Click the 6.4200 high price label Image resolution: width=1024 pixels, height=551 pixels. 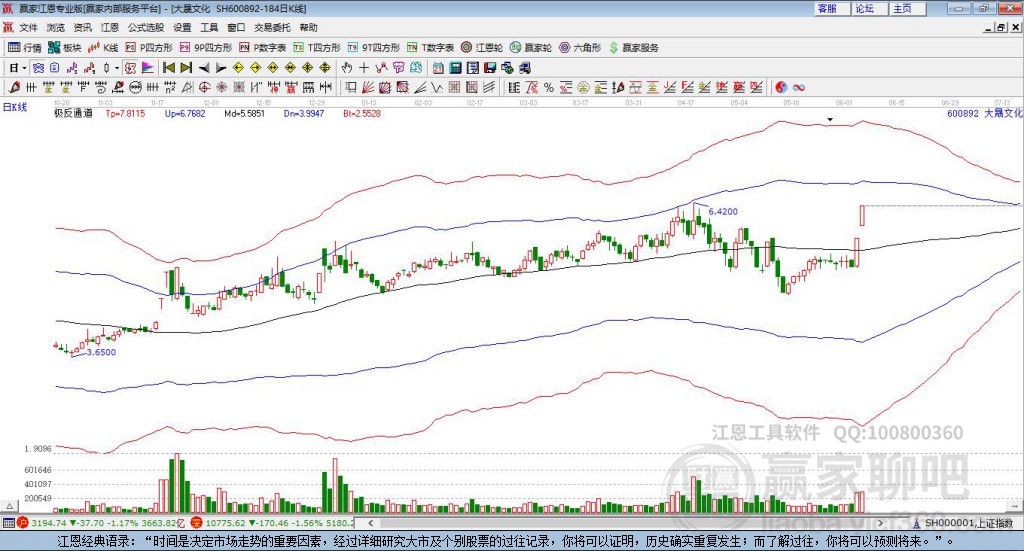tap(723, 212)
